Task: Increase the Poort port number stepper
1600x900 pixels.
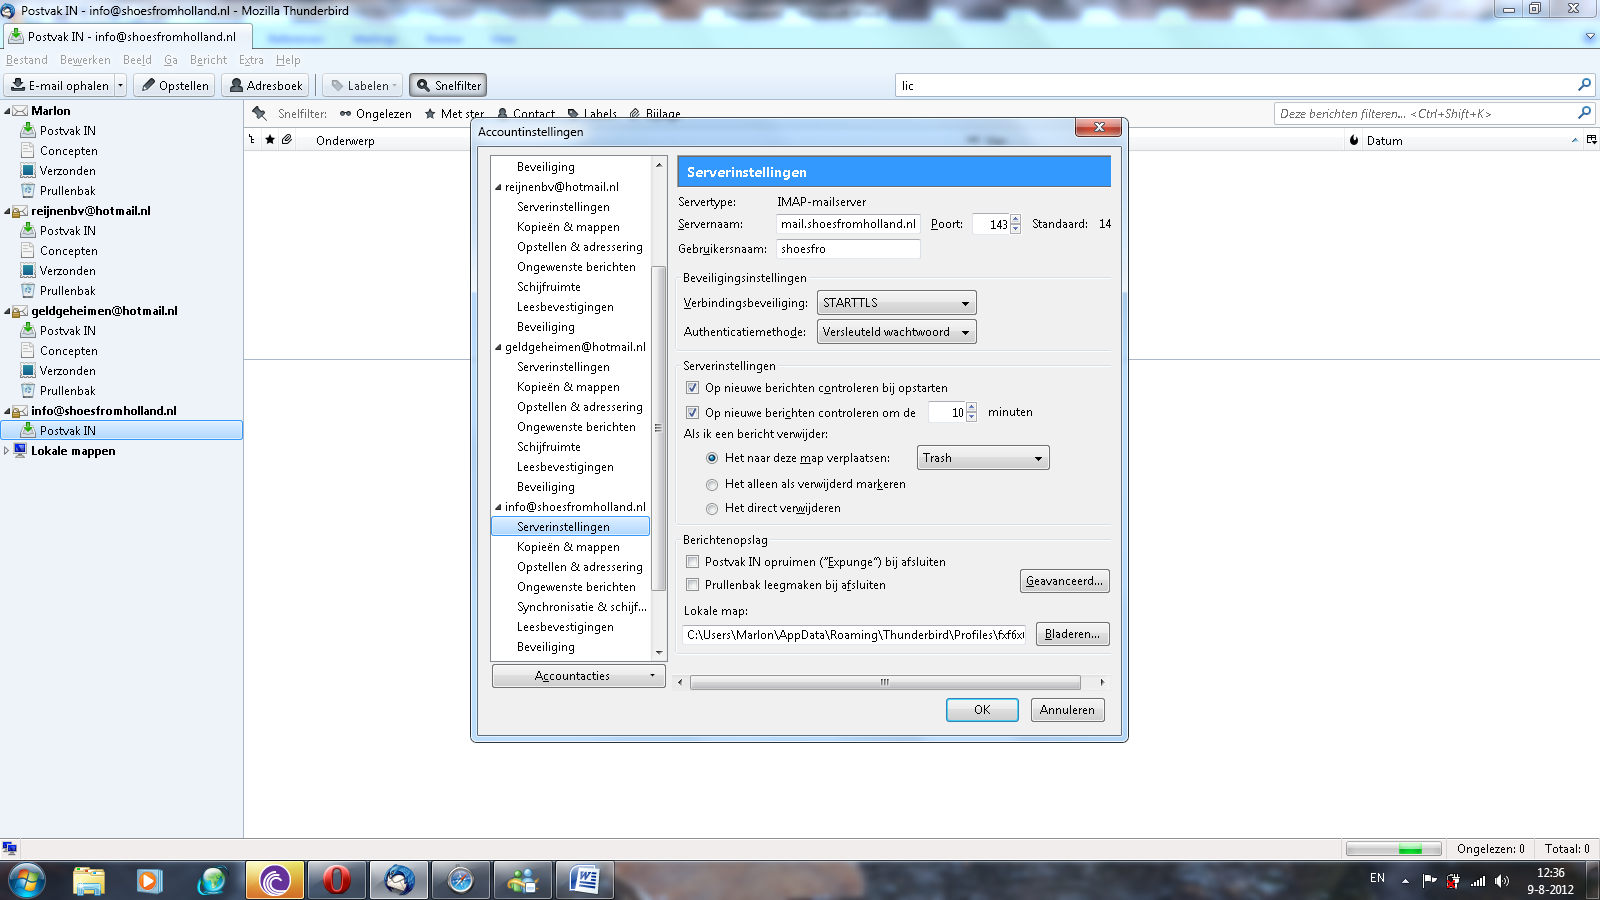Action: (x=1015, y=219)
